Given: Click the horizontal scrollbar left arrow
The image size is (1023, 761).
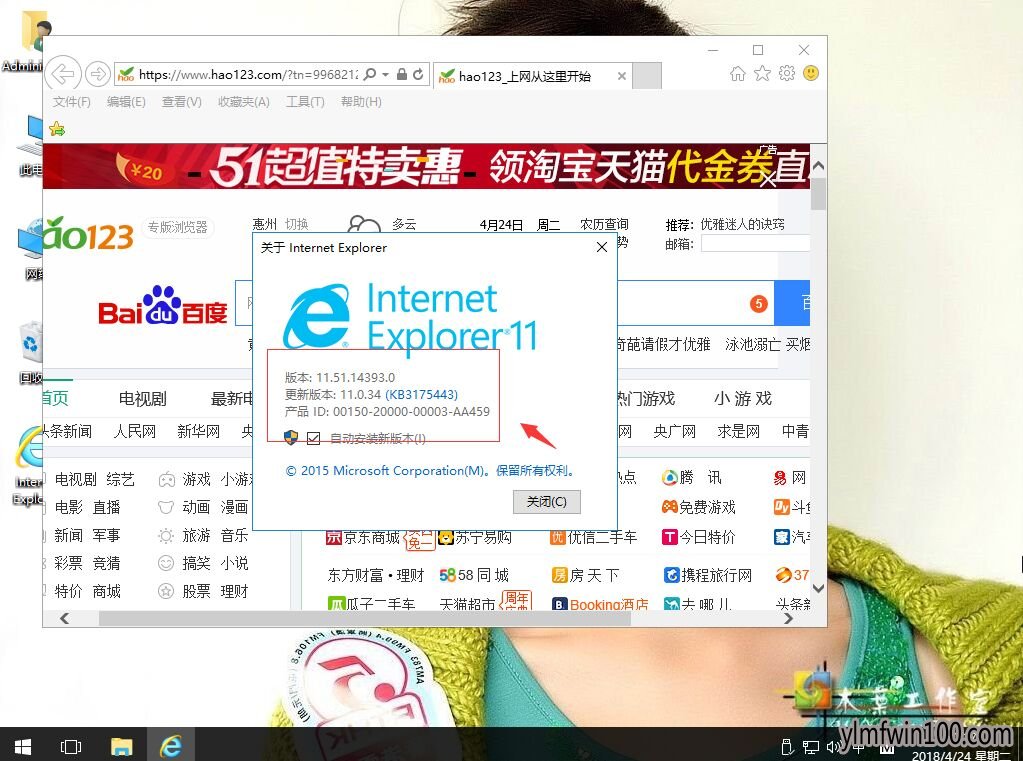Looking at the screenshot, I should point(64,618).
